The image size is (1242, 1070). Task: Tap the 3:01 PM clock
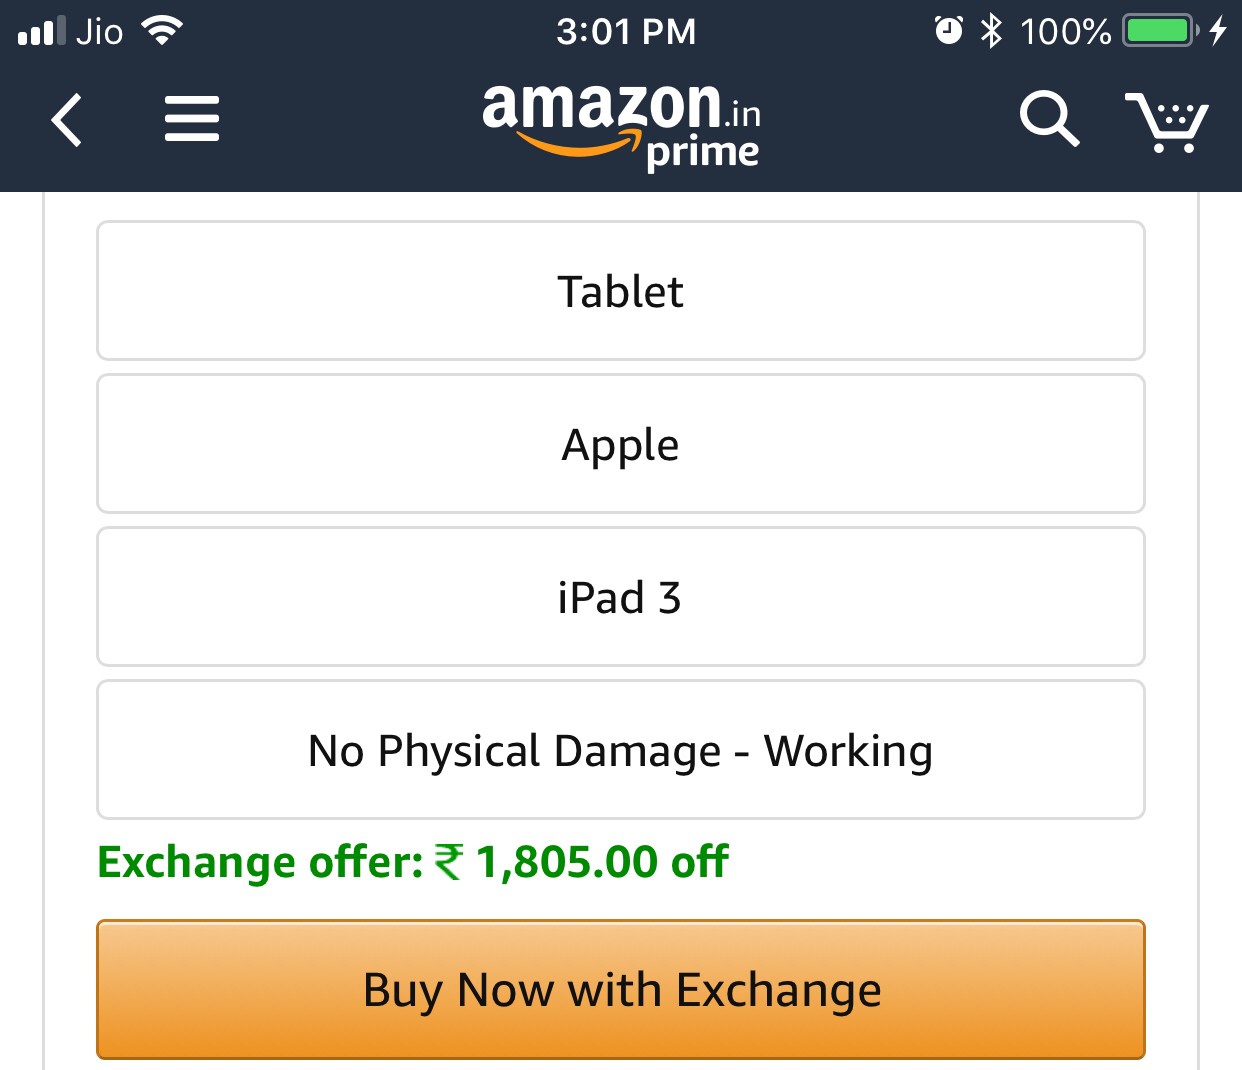coord(626,31)
